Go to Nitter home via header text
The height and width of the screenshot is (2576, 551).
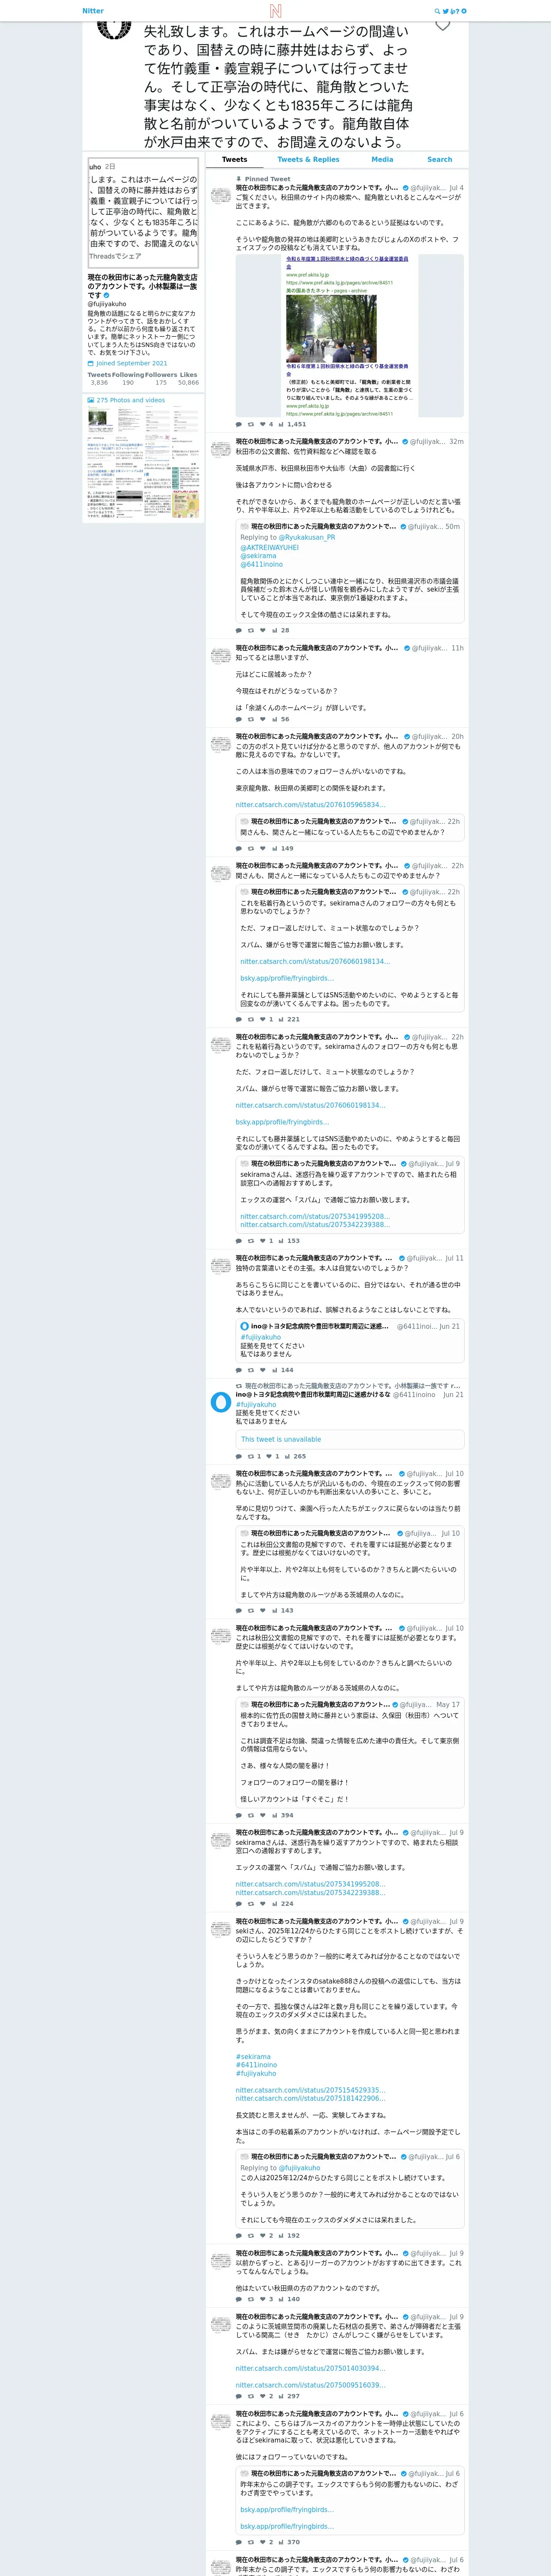(x=93, y=11)
